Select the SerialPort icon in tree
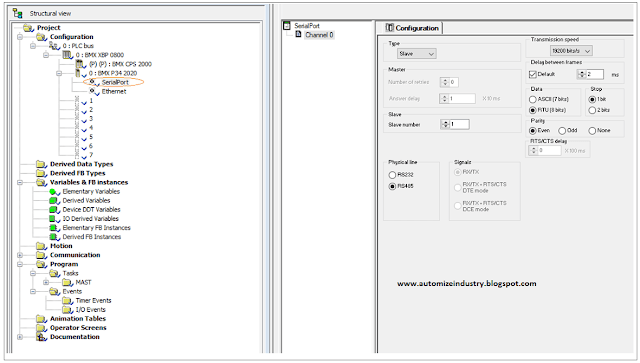The image size is (640, 363). (x=94, y=82)
